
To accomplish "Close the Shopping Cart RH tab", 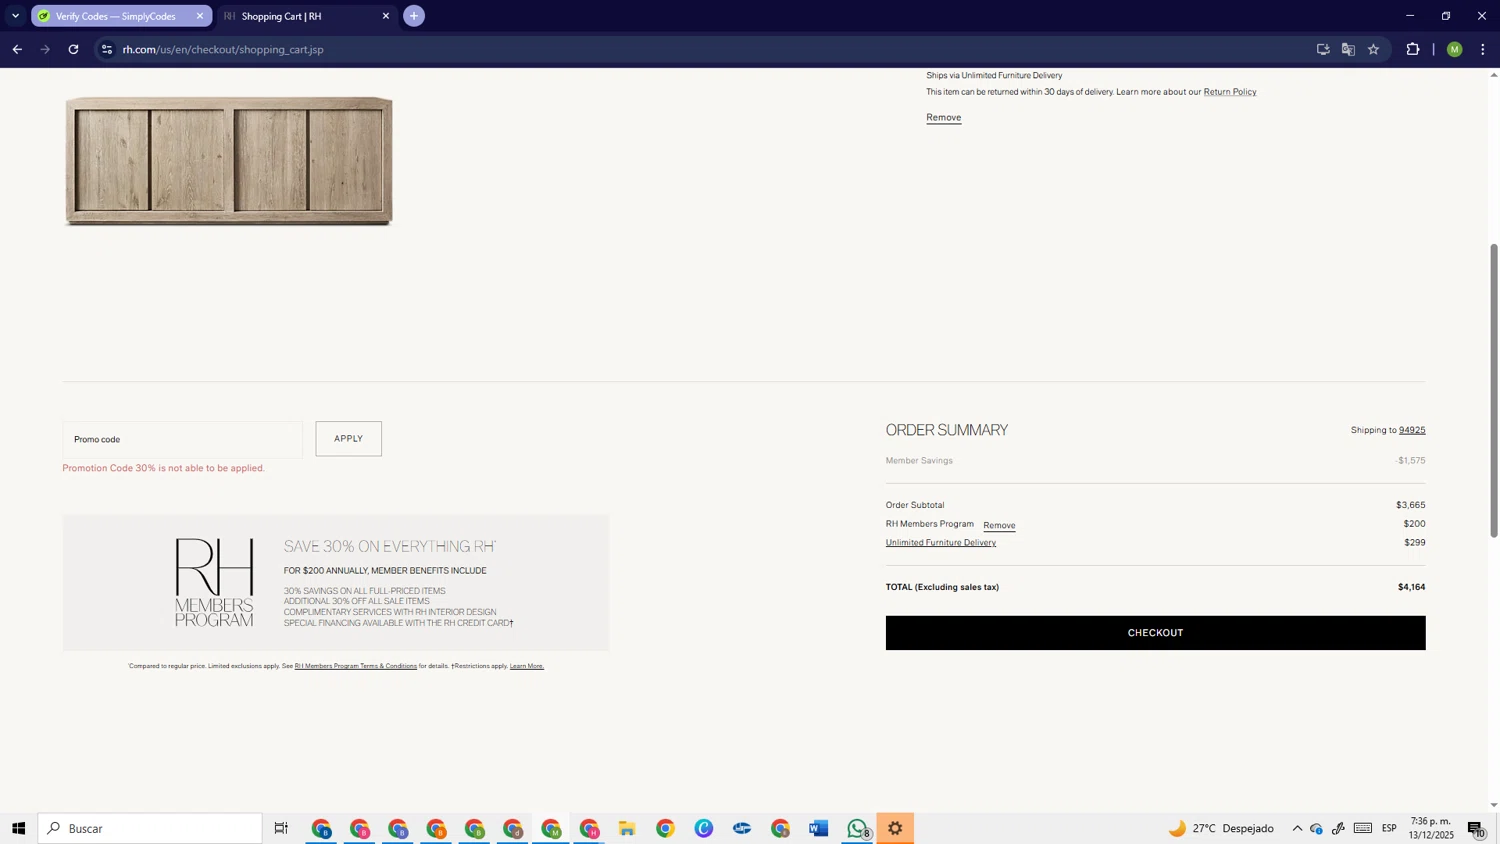I will tap(386, 16).
